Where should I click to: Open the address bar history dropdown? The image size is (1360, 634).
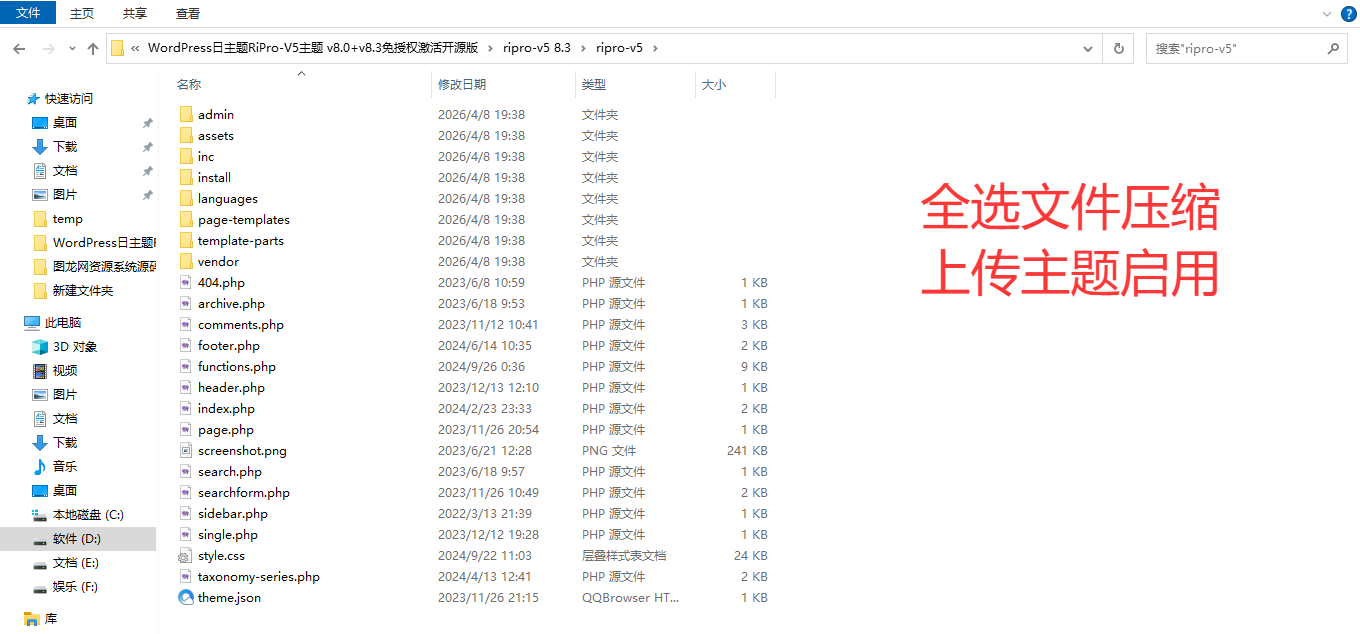[1089, 48]
